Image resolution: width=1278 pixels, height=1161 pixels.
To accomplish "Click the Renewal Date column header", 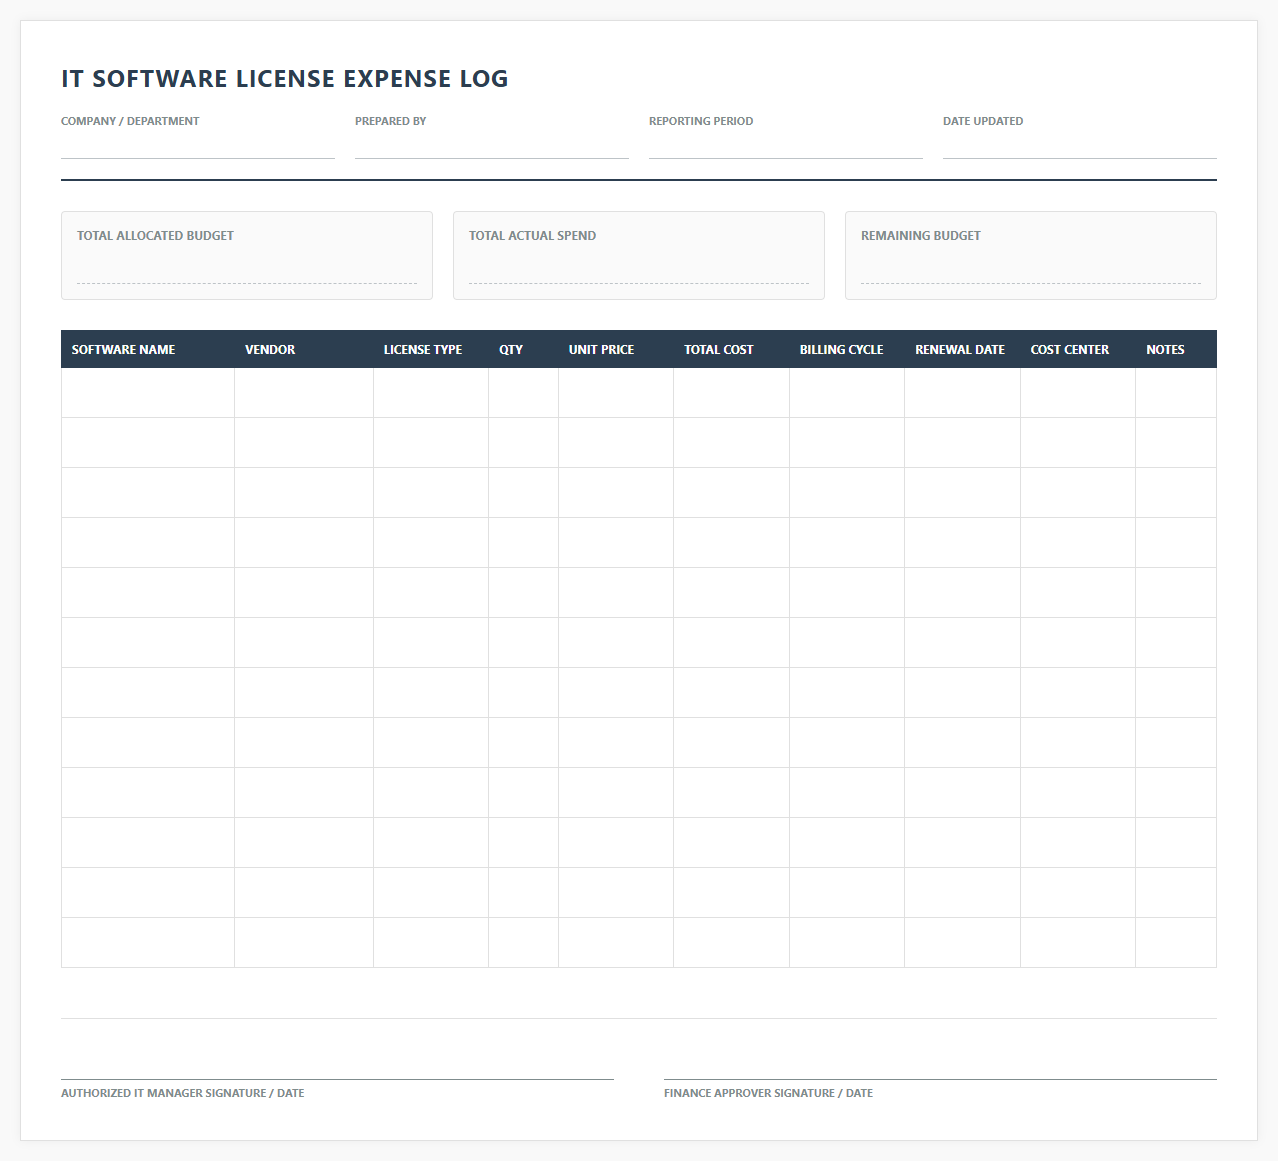I will pos(963,349).
